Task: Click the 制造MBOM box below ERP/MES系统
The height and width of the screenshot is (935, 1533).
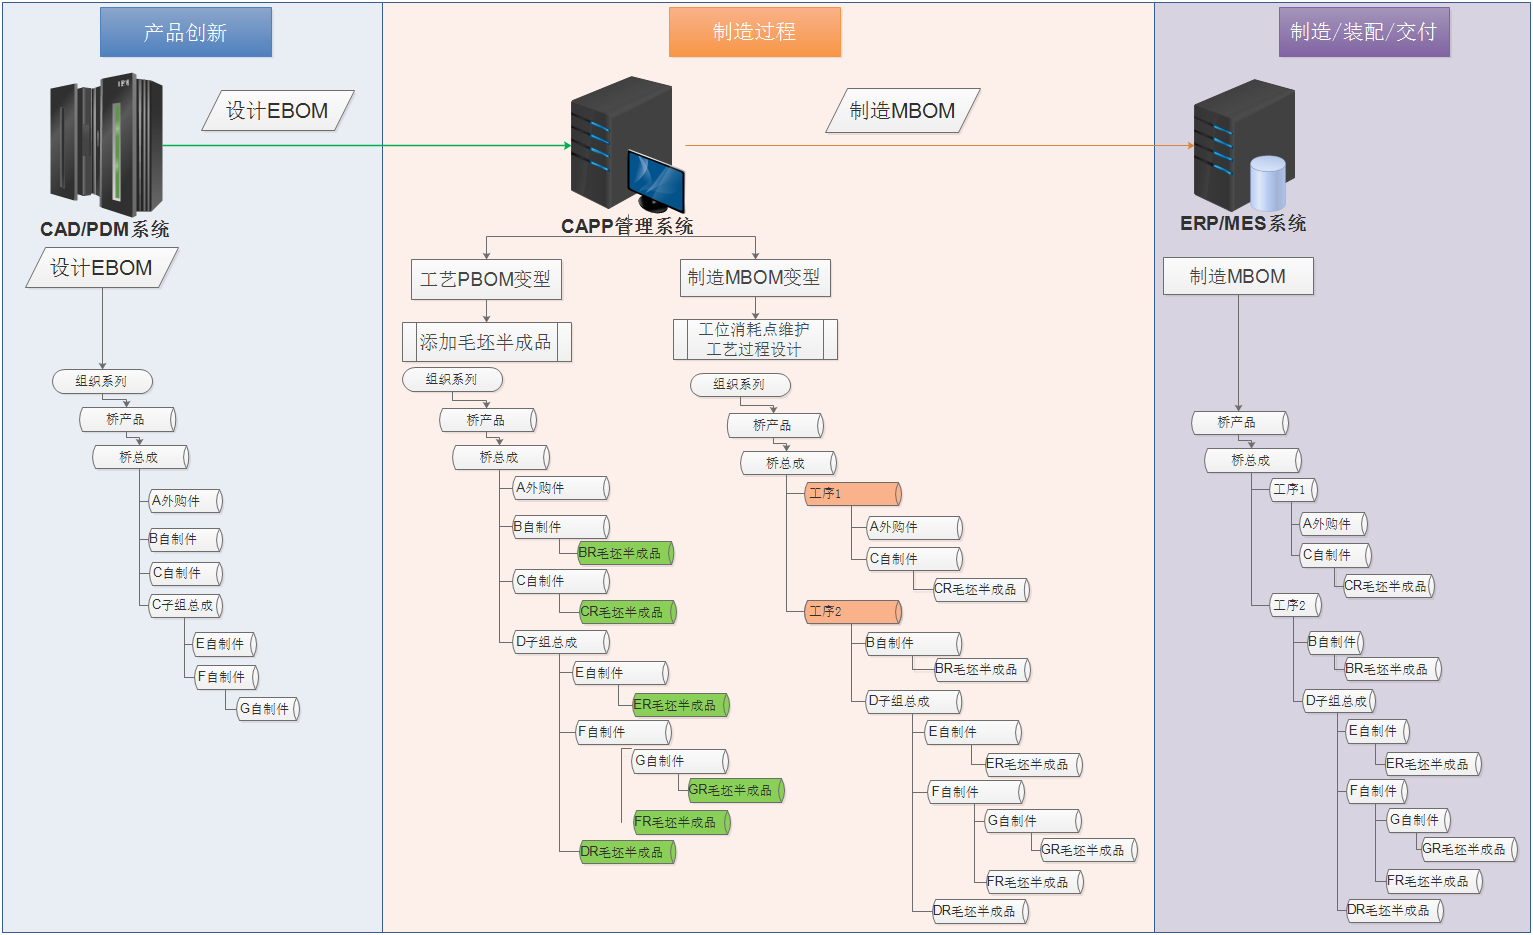Action: click(x=1237, y=276)
